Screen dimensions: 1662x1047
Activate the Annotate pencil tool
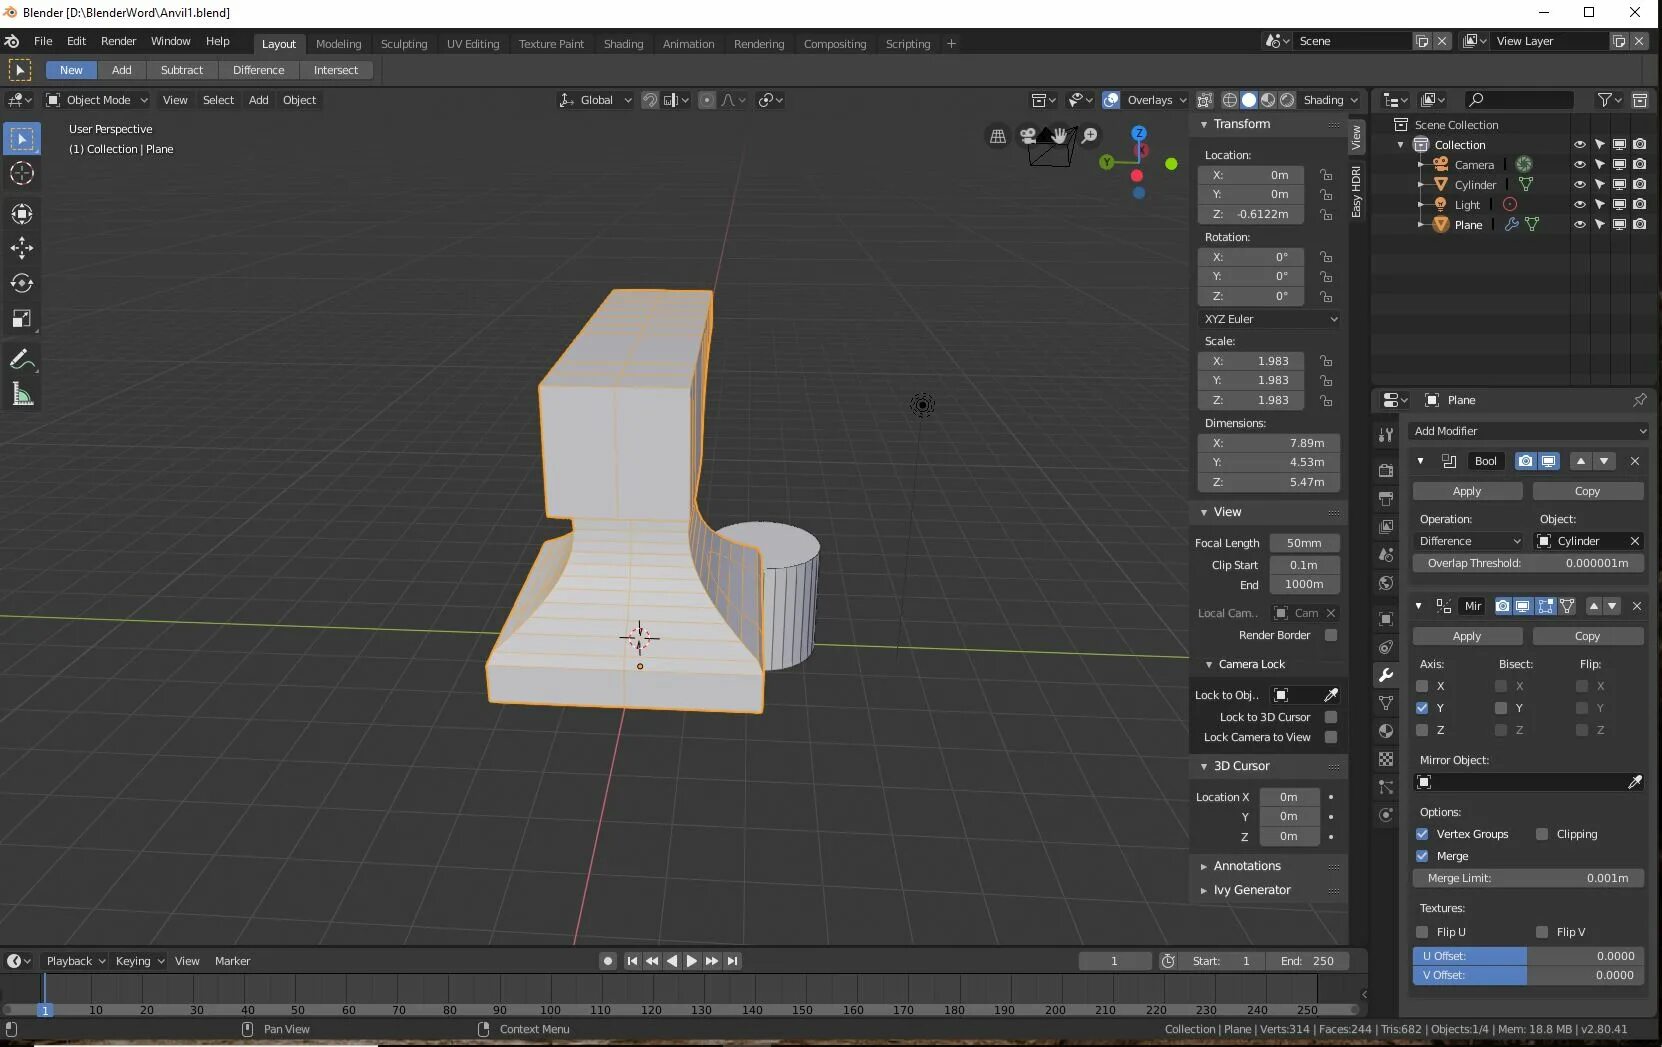[21, 360]
